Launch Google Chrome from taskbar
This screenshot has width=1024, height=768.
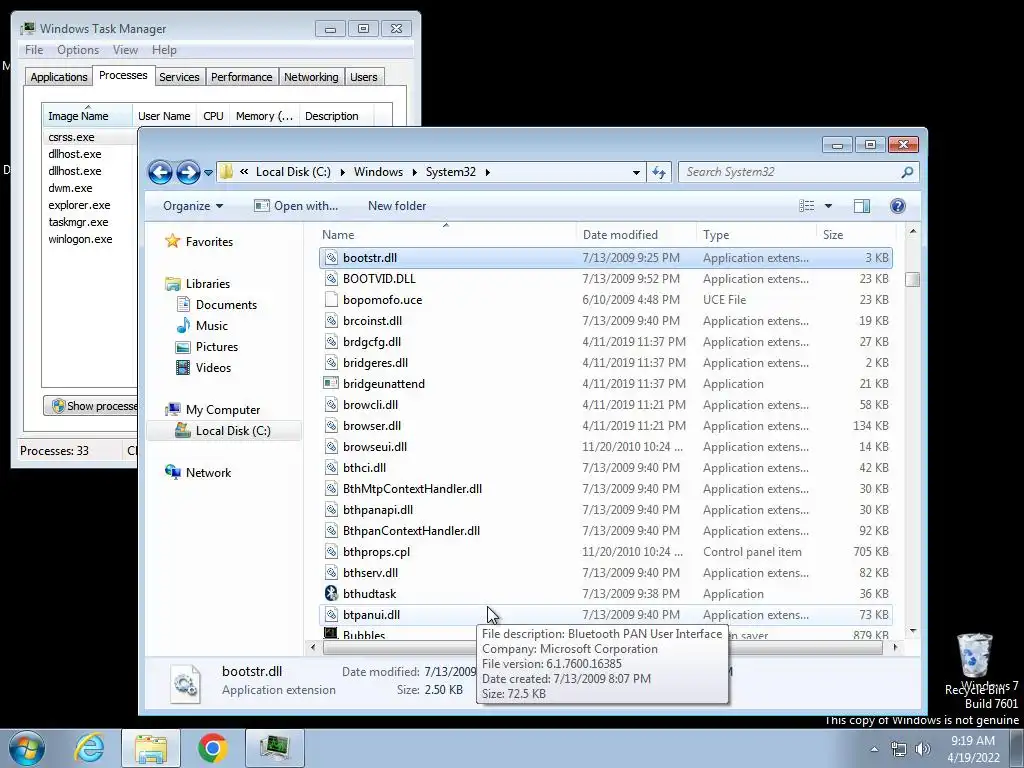(212, 748)
